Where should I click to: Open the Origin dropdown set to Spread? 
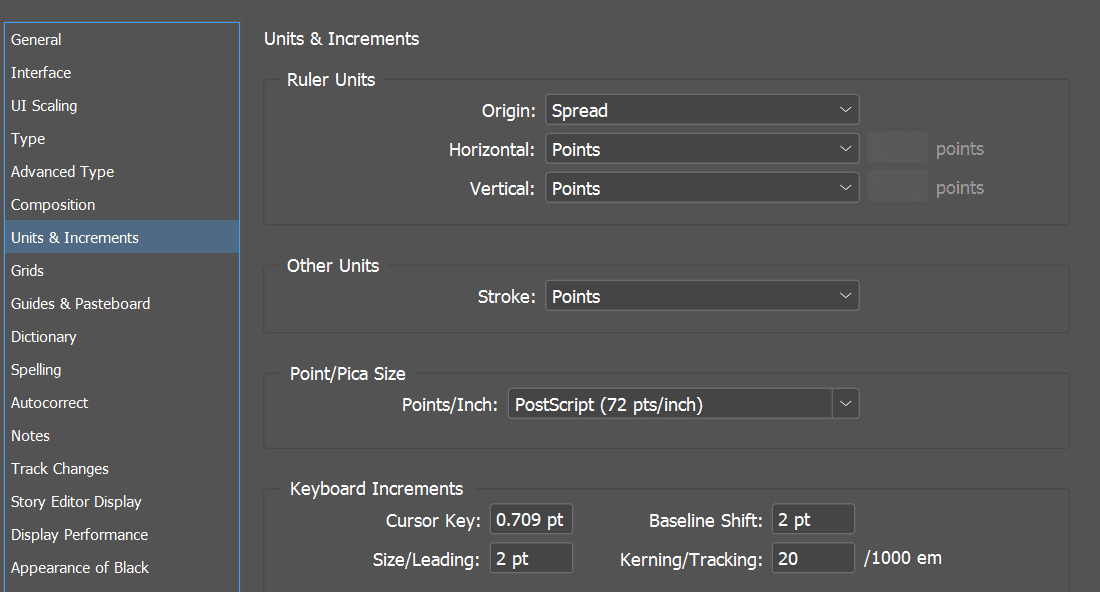(701, 110)
